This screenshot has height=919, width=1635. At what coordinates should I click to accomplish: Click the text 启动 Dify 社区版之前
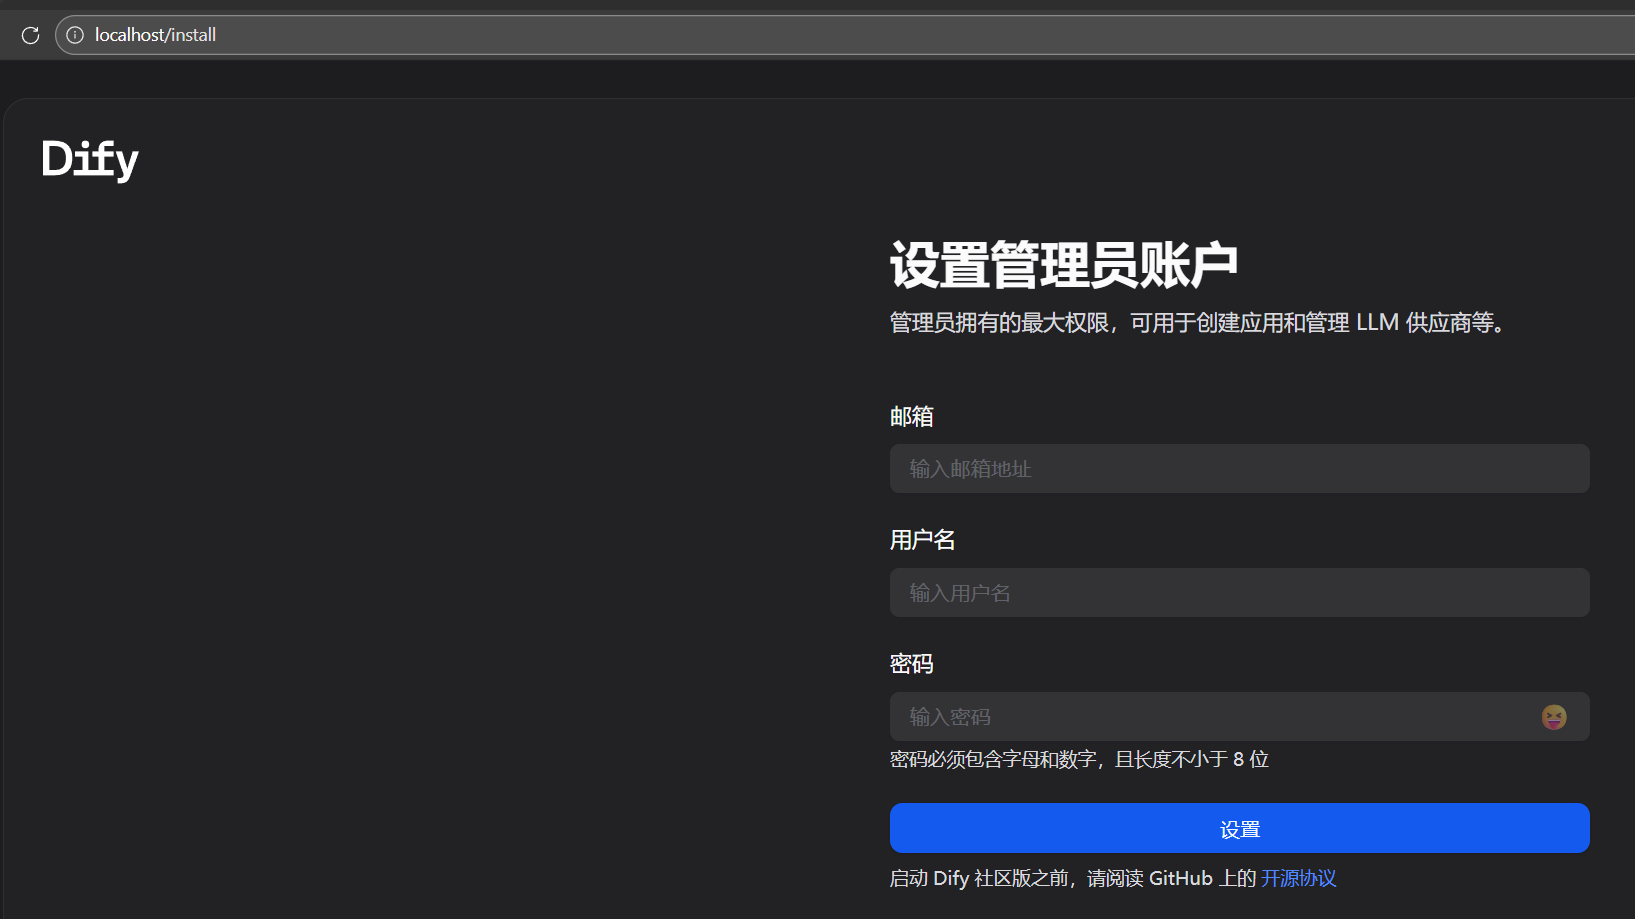(979, 878)
